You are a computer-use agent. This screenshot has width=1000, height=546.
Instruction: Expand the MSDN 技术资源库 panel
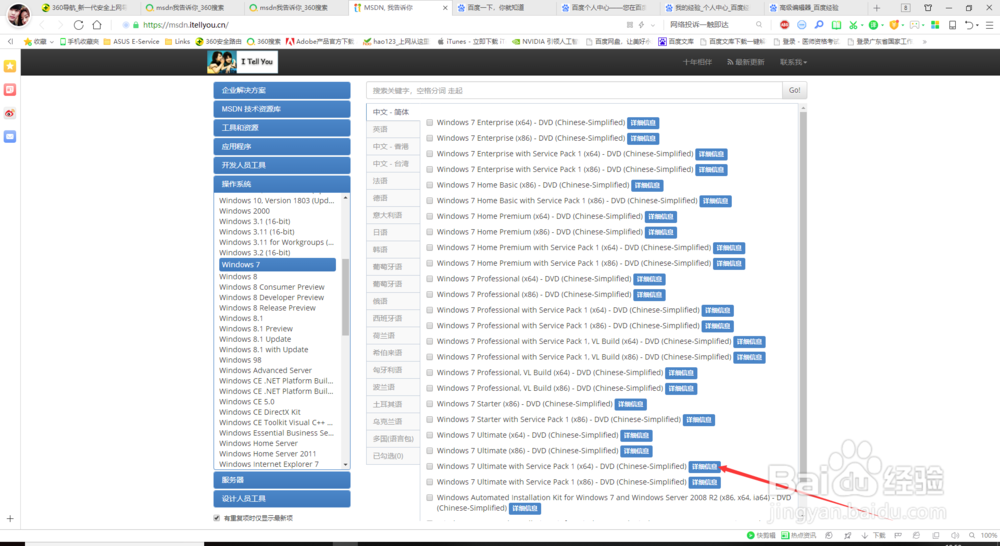(282, 109)
